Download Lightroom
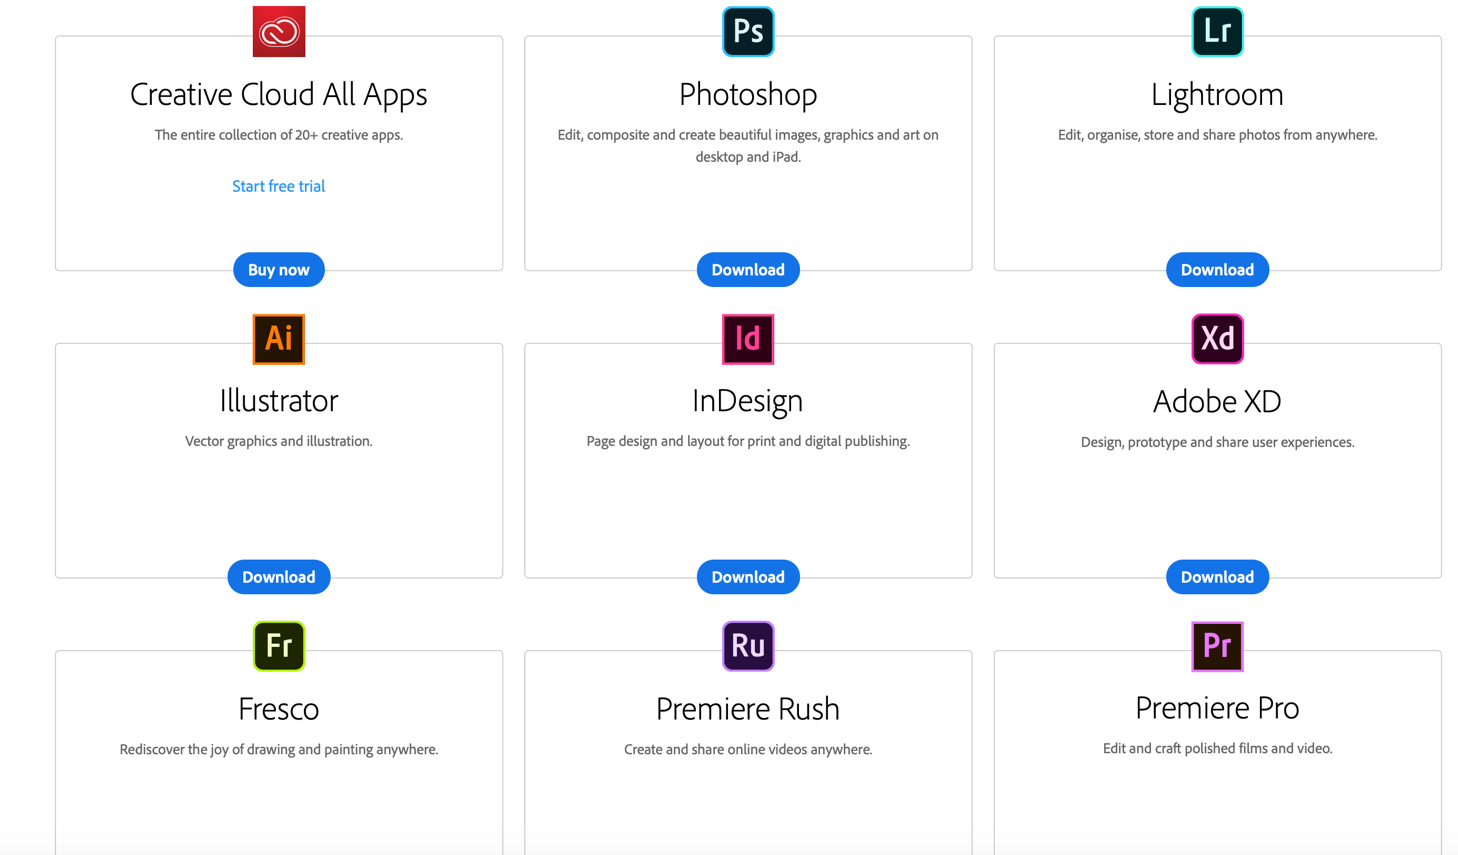 (x=1217, y=270)
